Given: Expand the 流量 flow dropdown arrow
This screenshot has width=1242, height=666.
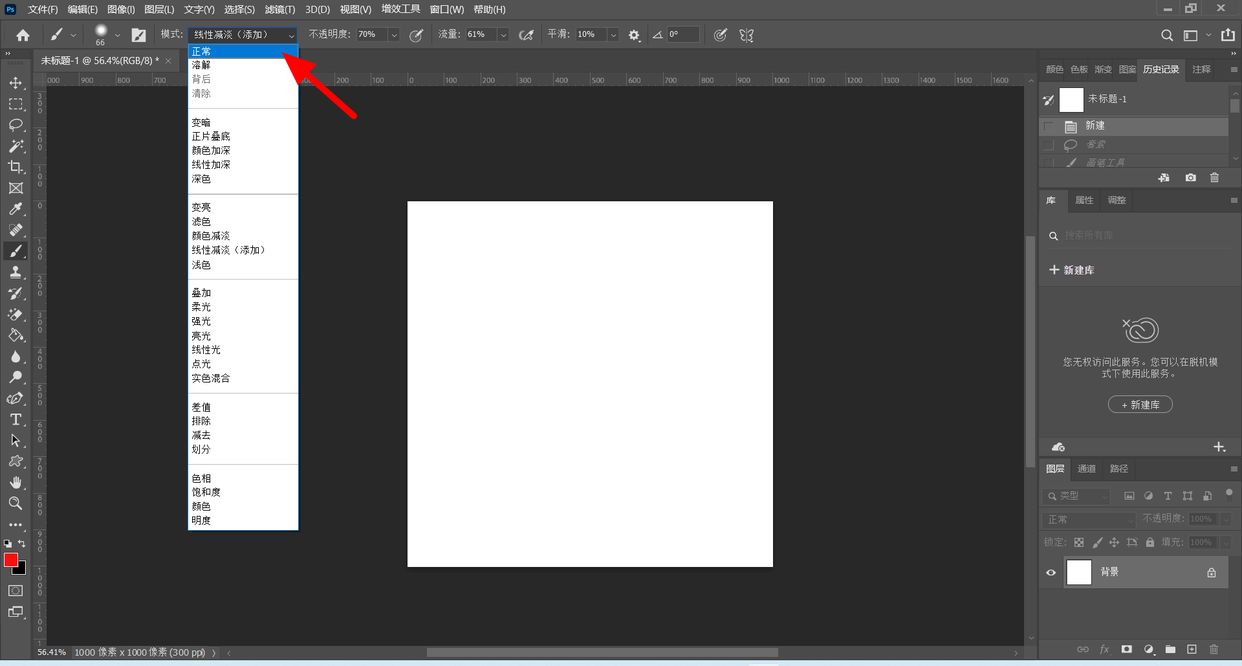Looking at the screenshot, I should pos(502,35).
